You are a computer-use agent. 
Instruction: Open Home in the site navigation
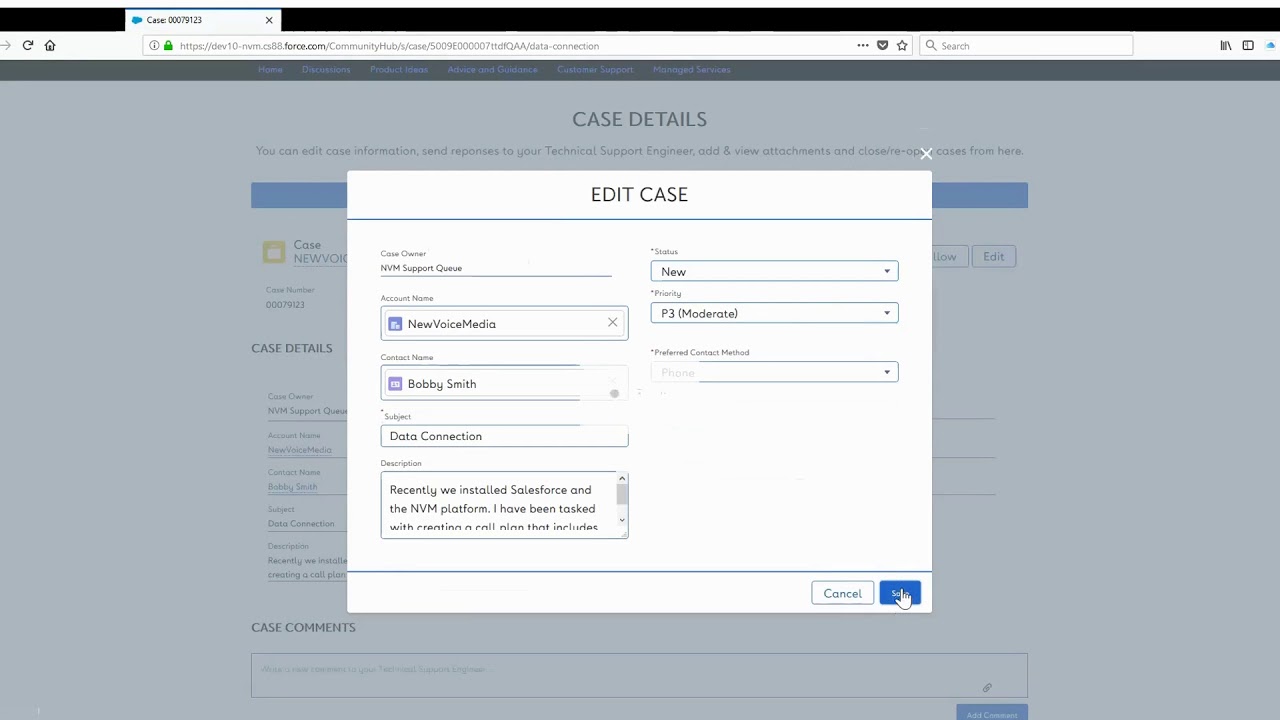click(270, 69)
